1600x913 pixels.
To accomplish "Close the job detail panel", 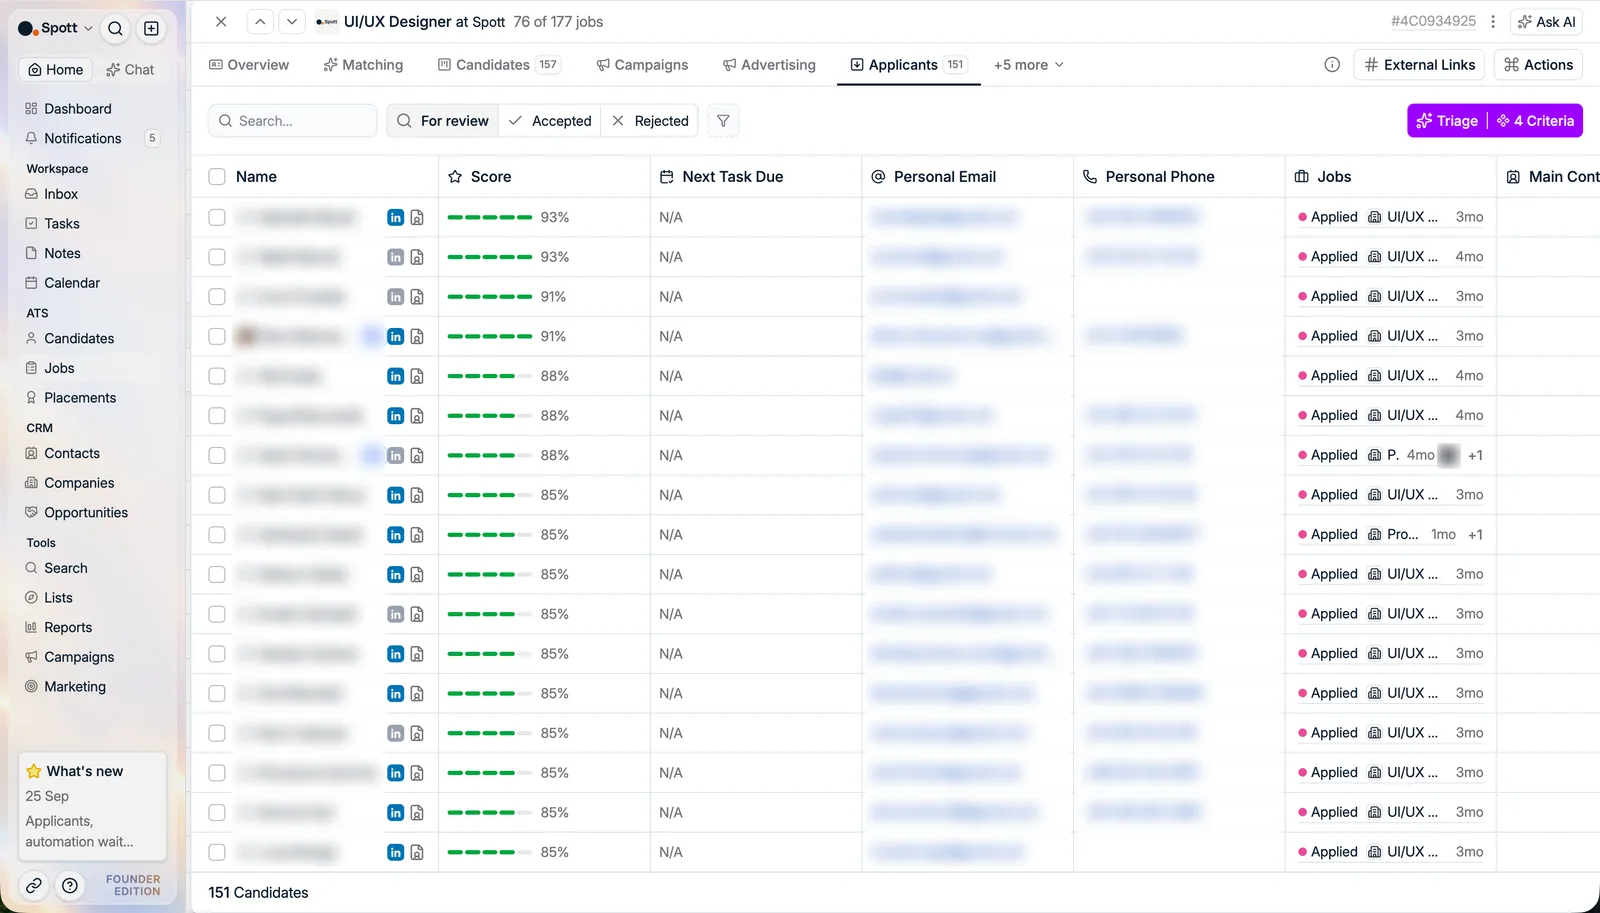I will pyautogui.click(x=221, y=21).
